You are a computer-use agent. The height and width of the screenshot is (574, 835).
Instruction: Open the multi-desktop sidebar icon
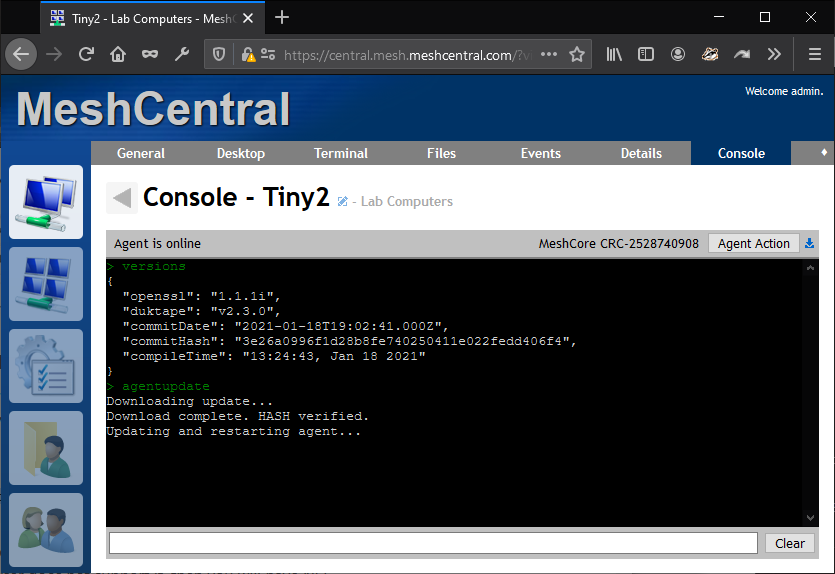click(x=46, y=284)
